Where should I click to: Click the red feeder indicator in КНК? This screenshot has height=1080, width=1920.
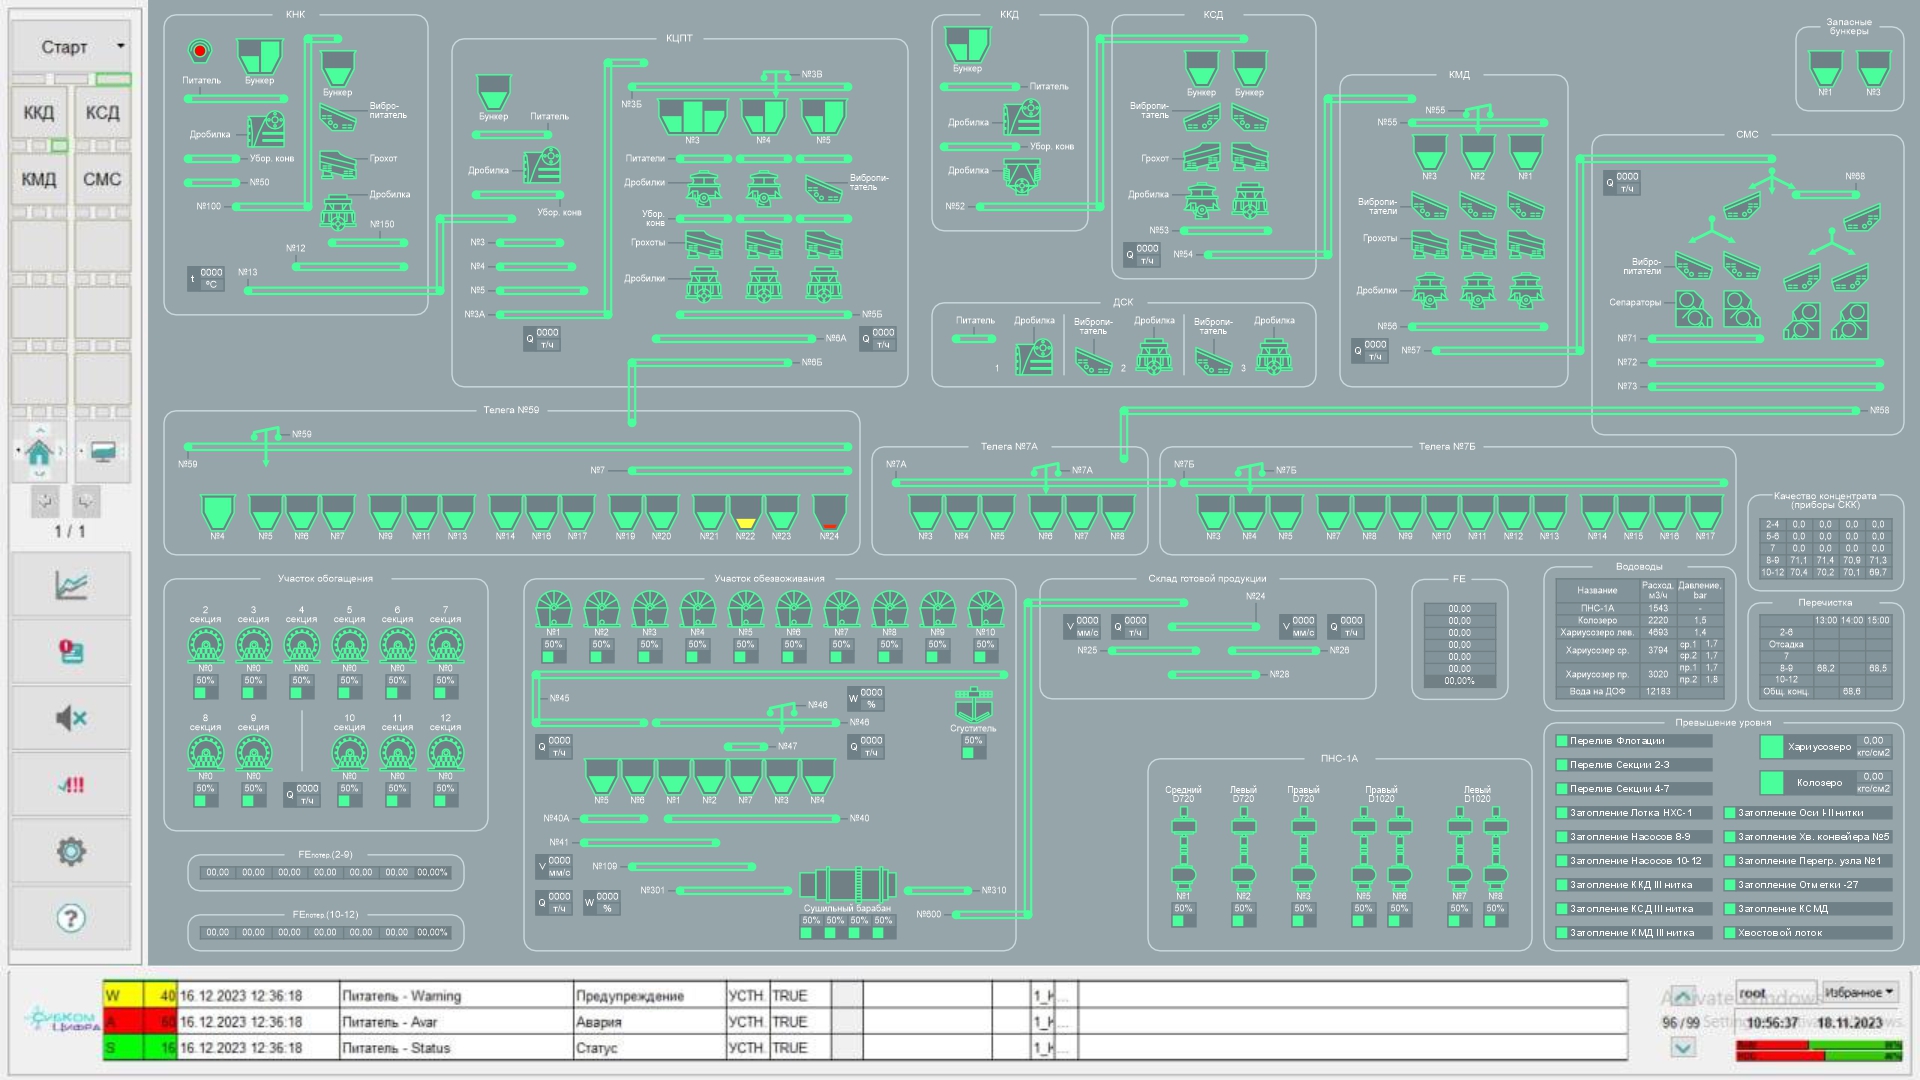[x=199, y=51]
